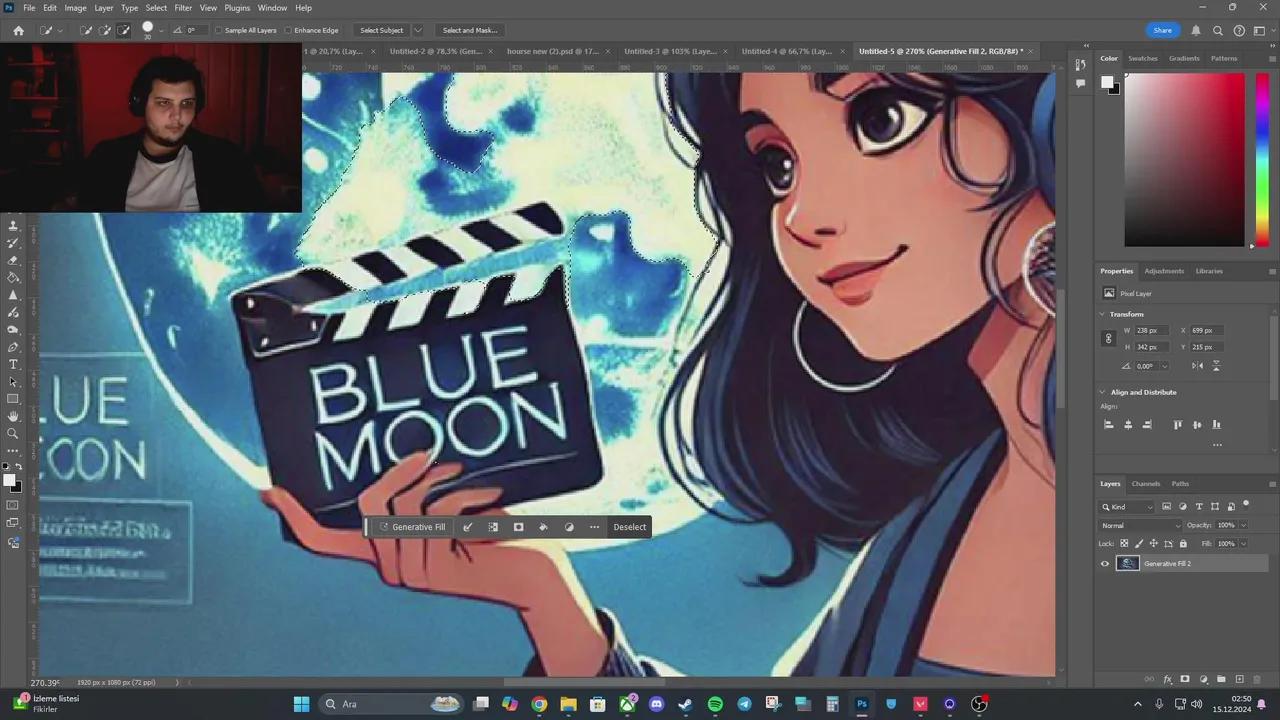Open the Select Subject dropdown arrow

point(418,30)
